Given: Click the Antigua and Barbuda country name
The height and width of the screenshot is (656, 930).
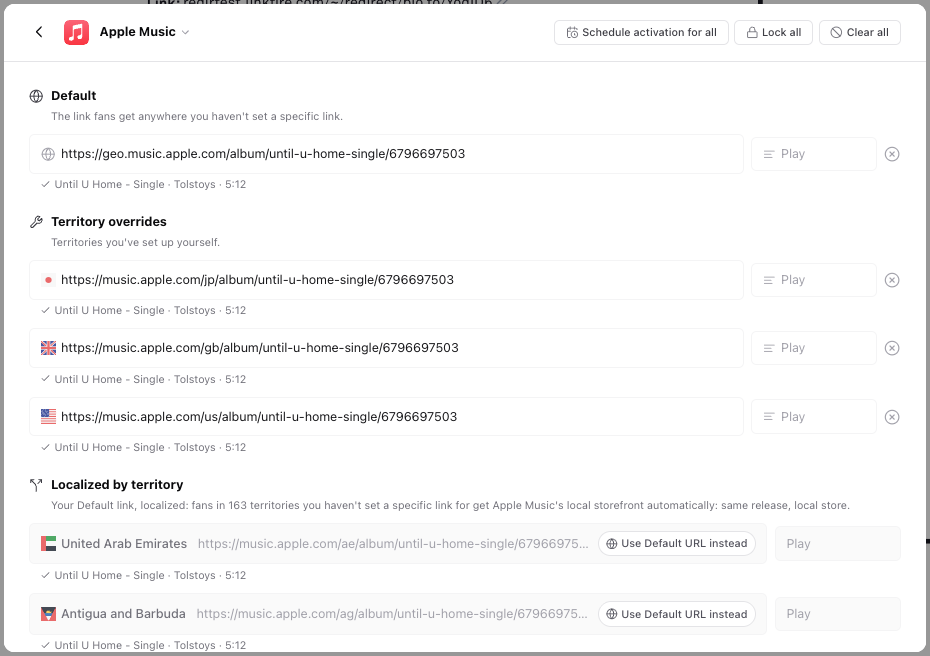Looking at the screenshot, I should [123, 614].
